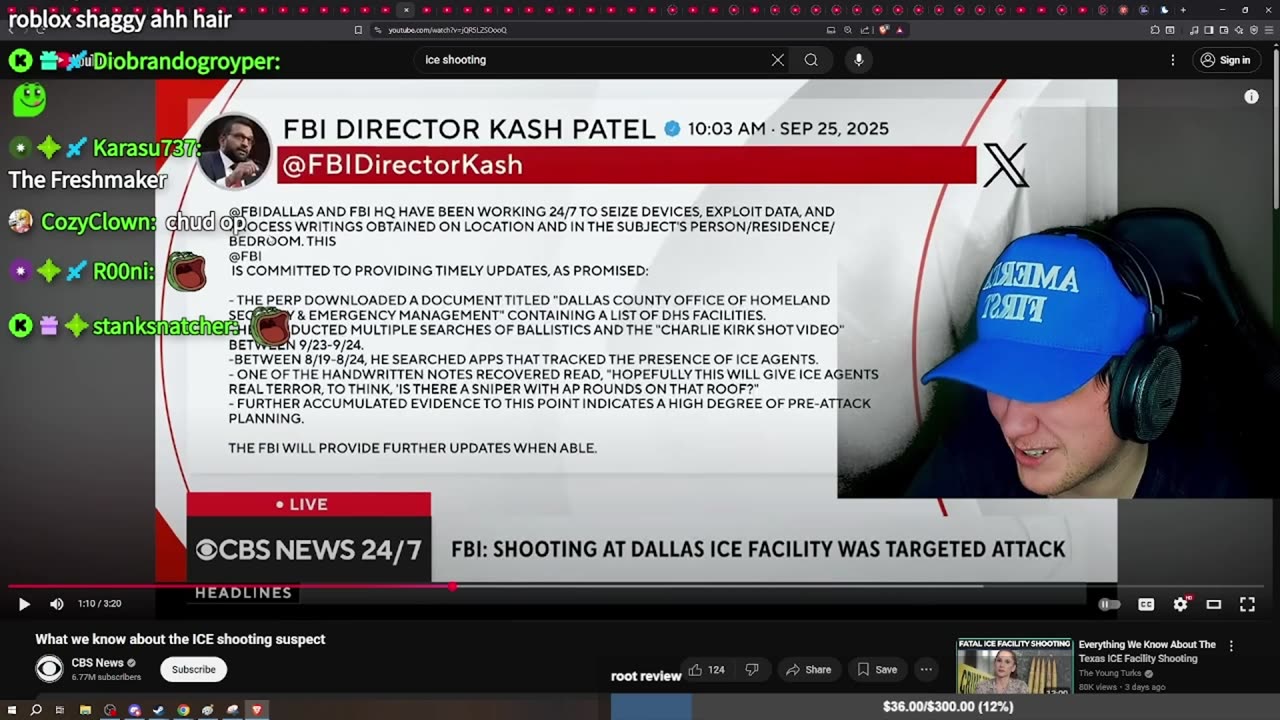Click the YouTube search magnifier button
This screenshot has height=720, width=1280.
pyautogui.click(x=811, y=60)
